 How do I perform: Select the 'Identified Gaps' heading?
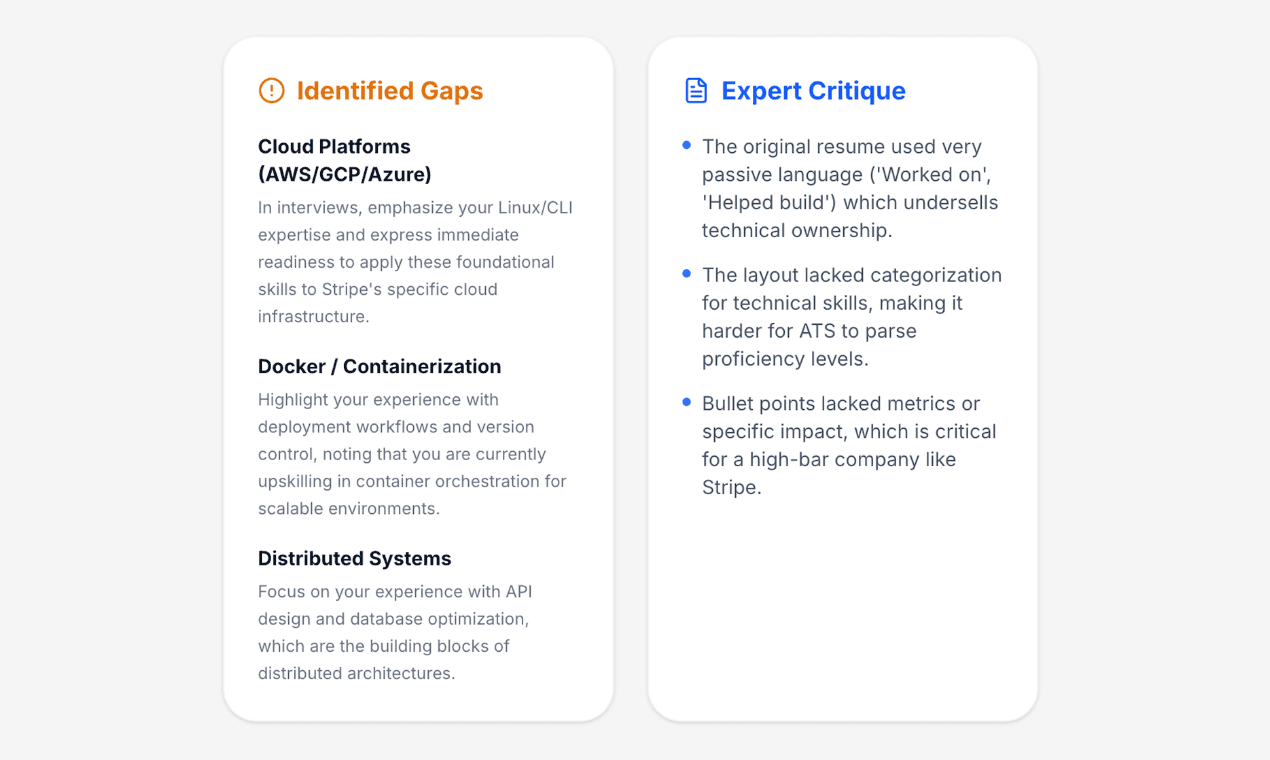[x=390, y=91]
